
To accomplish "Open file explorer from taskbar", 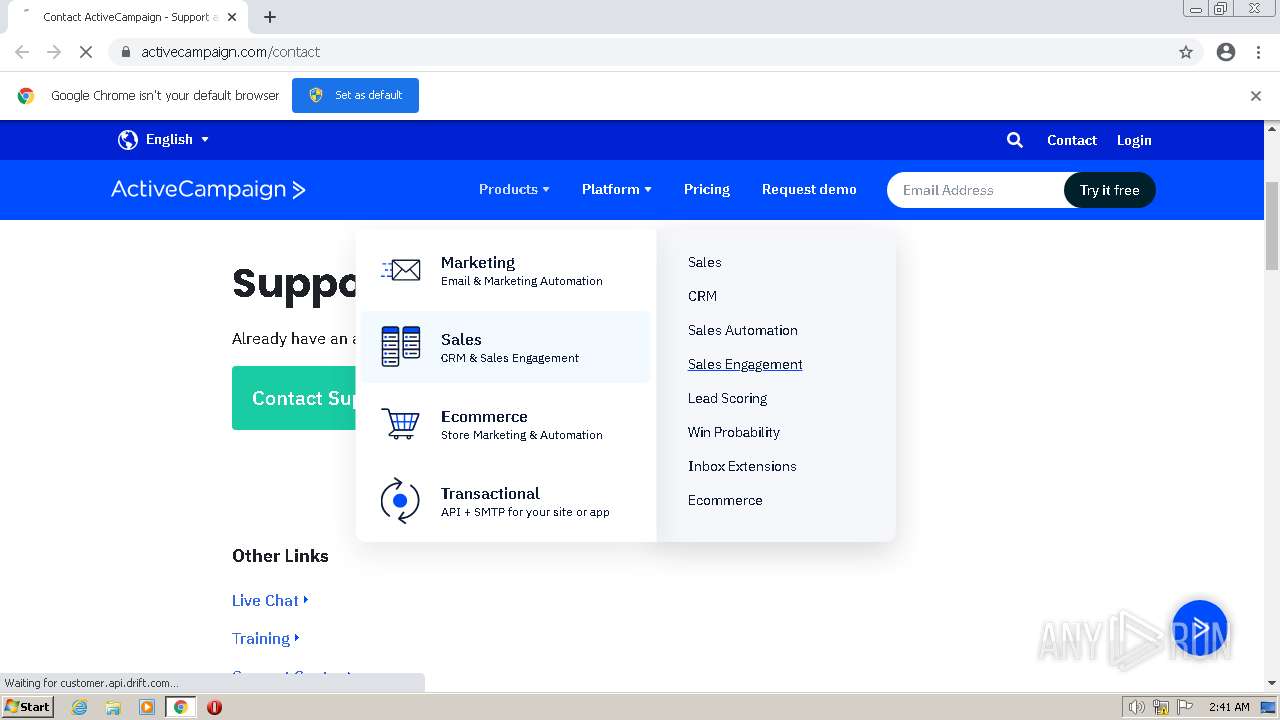I will (113, 707).
